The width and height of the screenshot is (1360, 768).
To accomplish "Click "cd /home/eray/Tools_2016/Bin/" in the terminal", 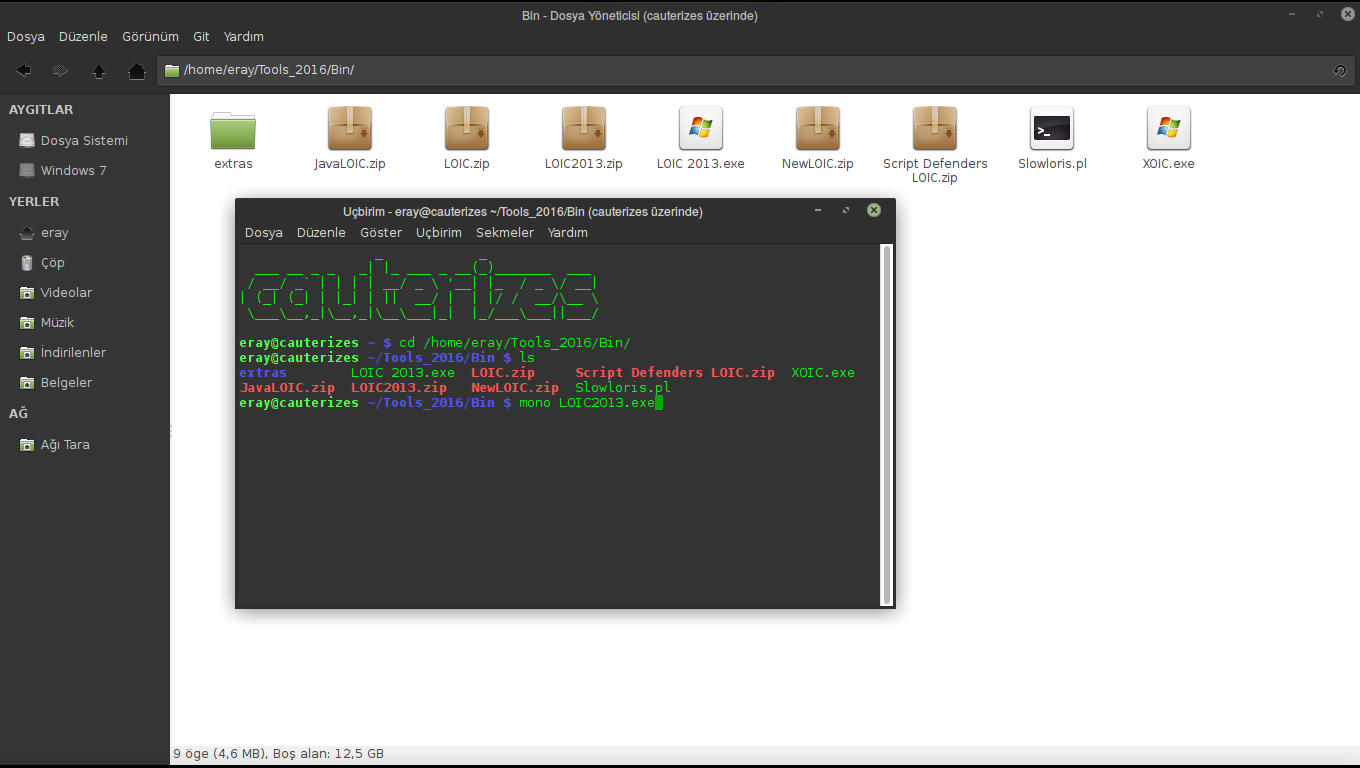I will 515,343.
